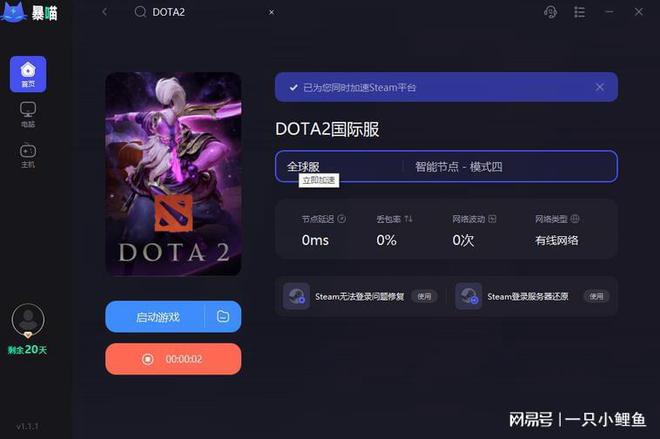Dismiss the 已为您同时加速Steam平台 banner
660x439 pixels.
click(599, 87)
